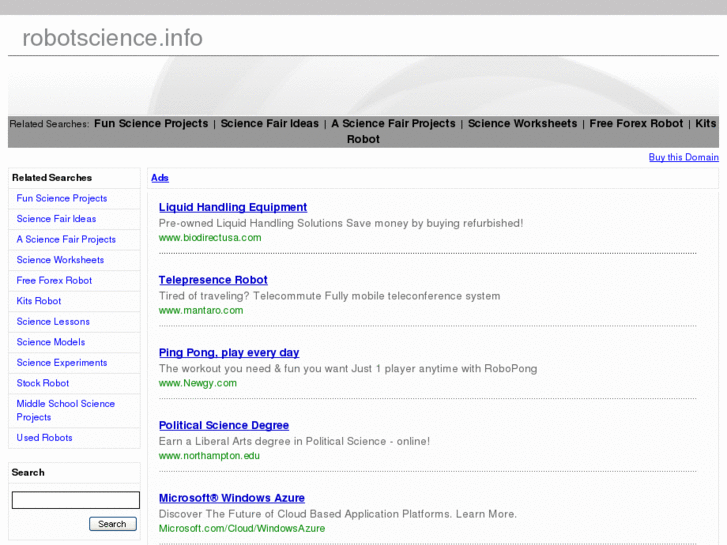
Task: Click the Ping Pong, play every day ad
Action: (x=229, y=353)
